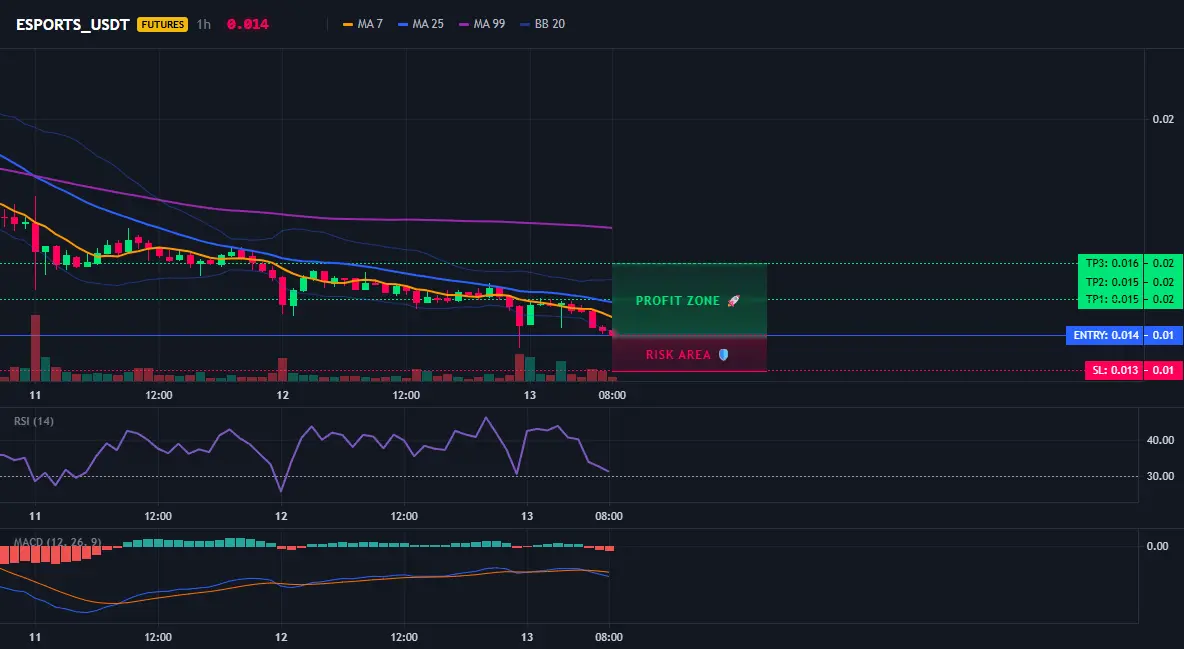Viewport: 1184px width, 649px height.
Task: Click the TP2: 0.015 price label
Action: tap(1112, 282)
